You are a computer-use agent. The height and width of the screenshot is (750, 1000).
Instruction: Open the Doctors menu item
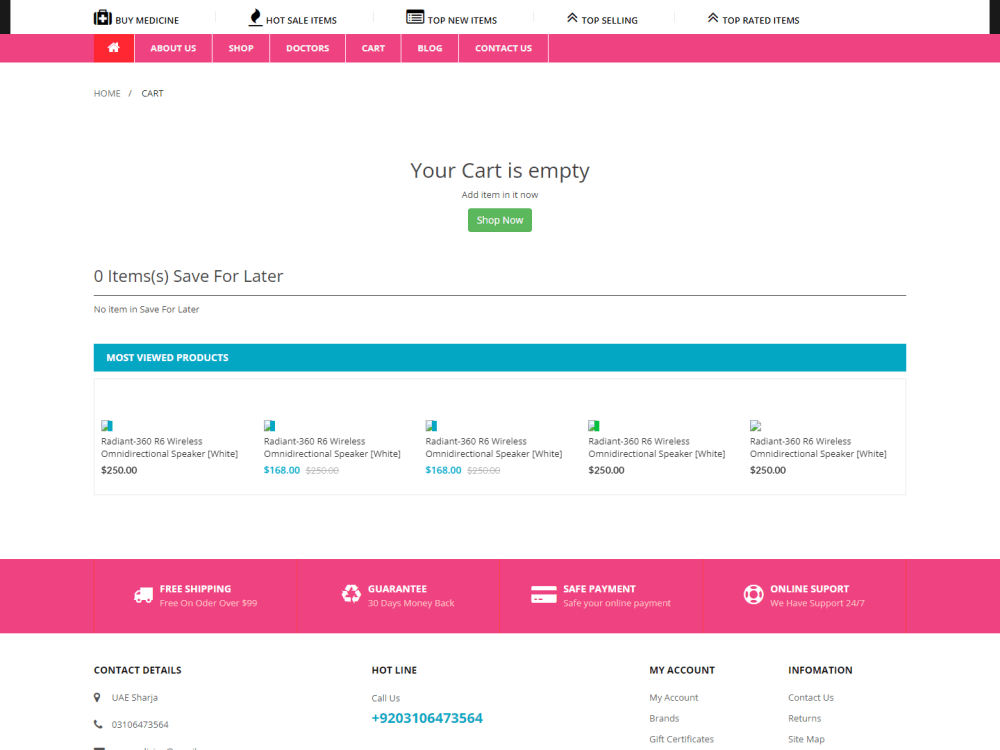[x=307, y=48]
